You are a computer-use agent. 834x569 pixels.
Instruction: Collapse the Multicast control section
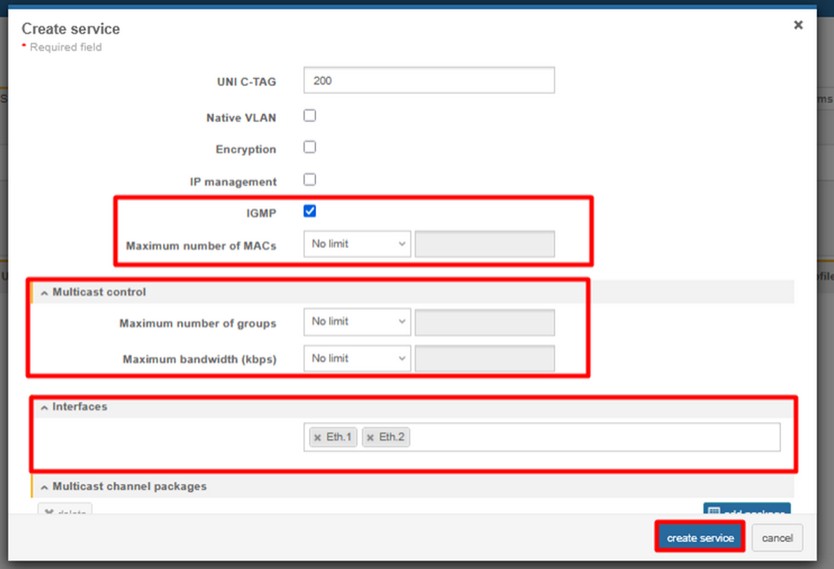tap(44, 292)
